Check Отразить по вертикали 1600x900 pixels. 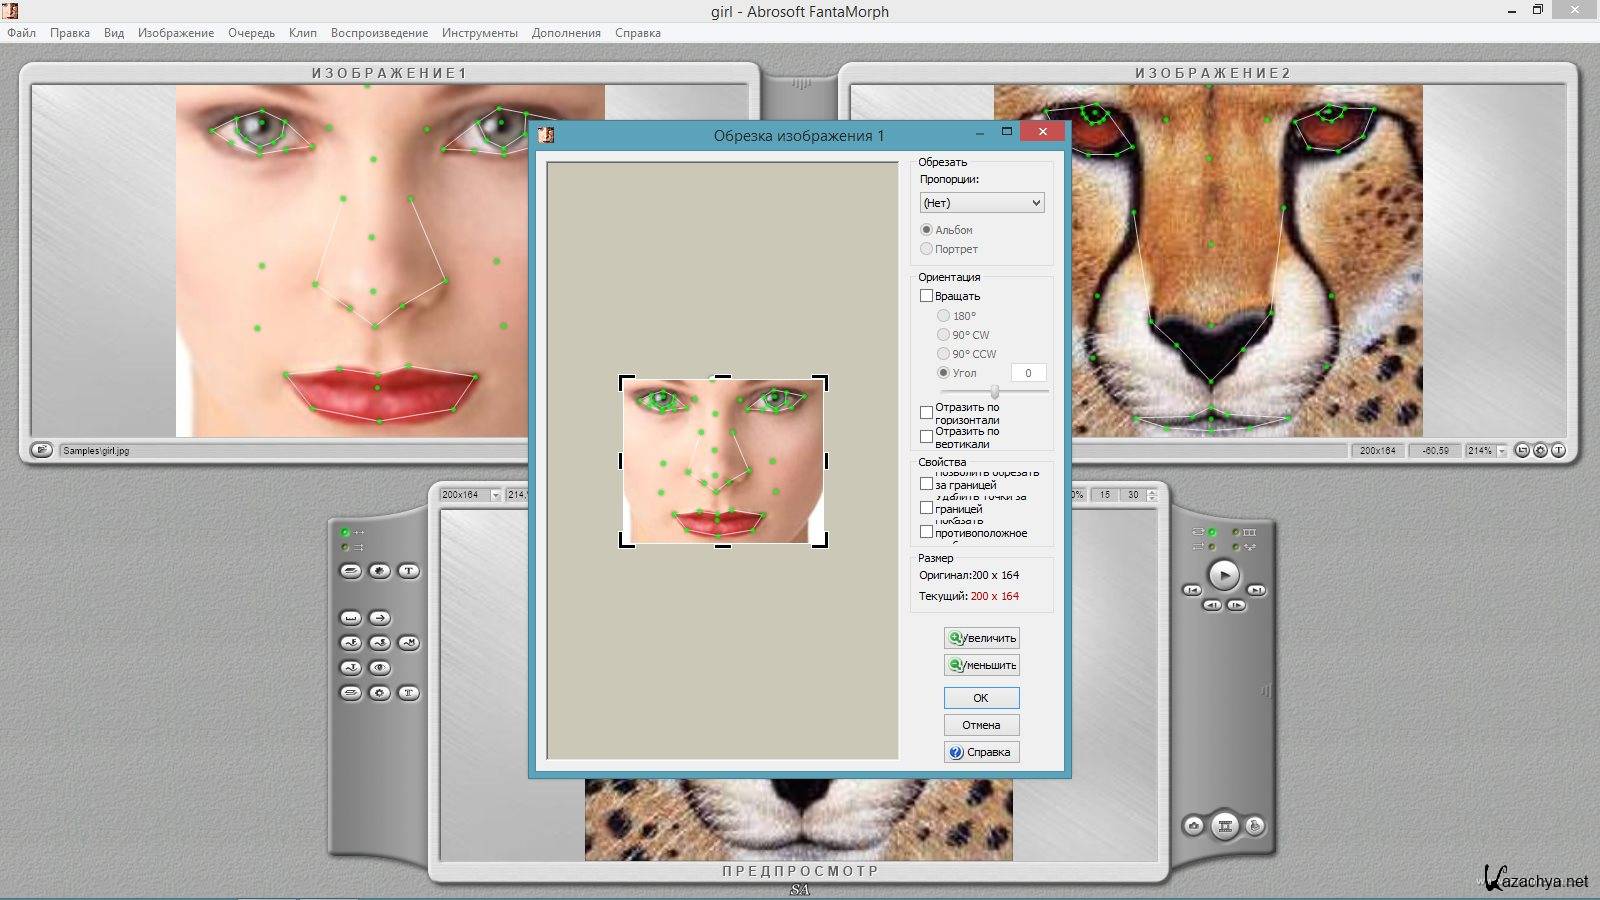pos(926,437)
